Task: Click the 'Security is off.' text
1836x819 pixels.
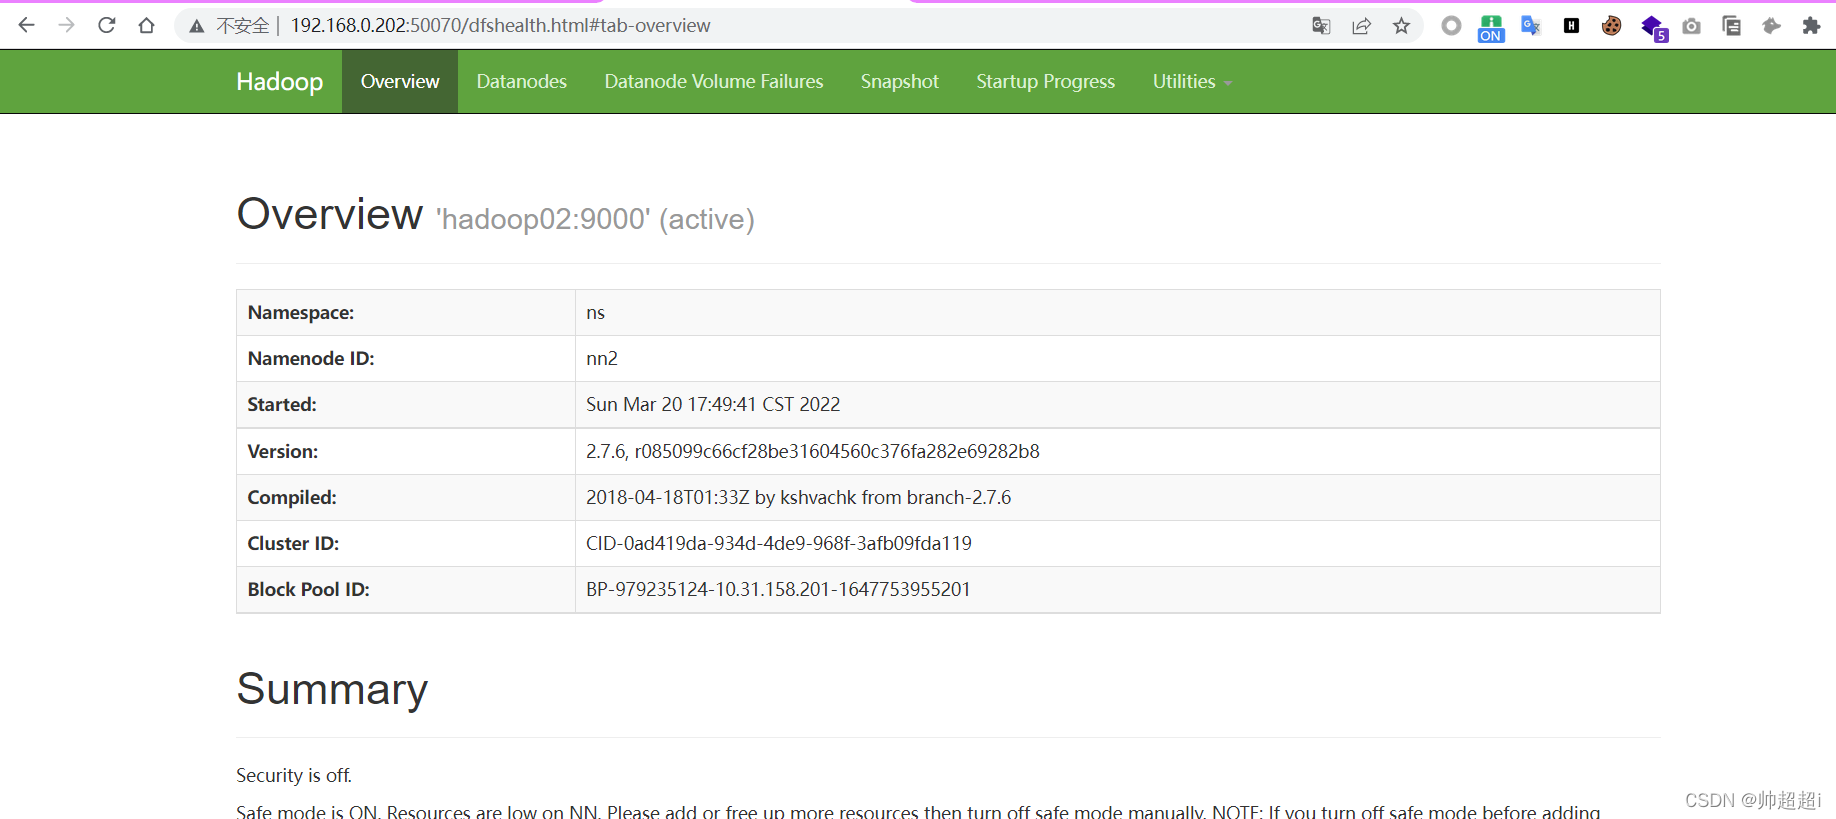Action: click(x=294, y=775)
